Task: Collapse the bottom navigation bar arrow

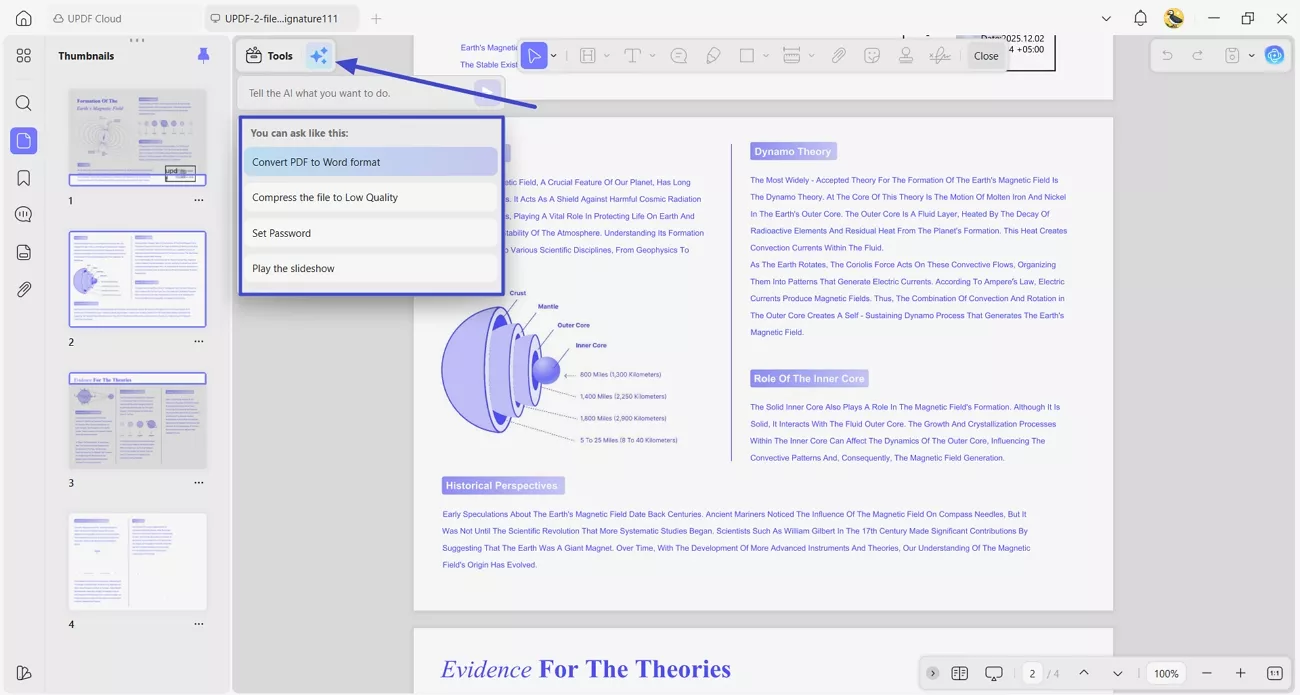Action: tap(932, 673)
